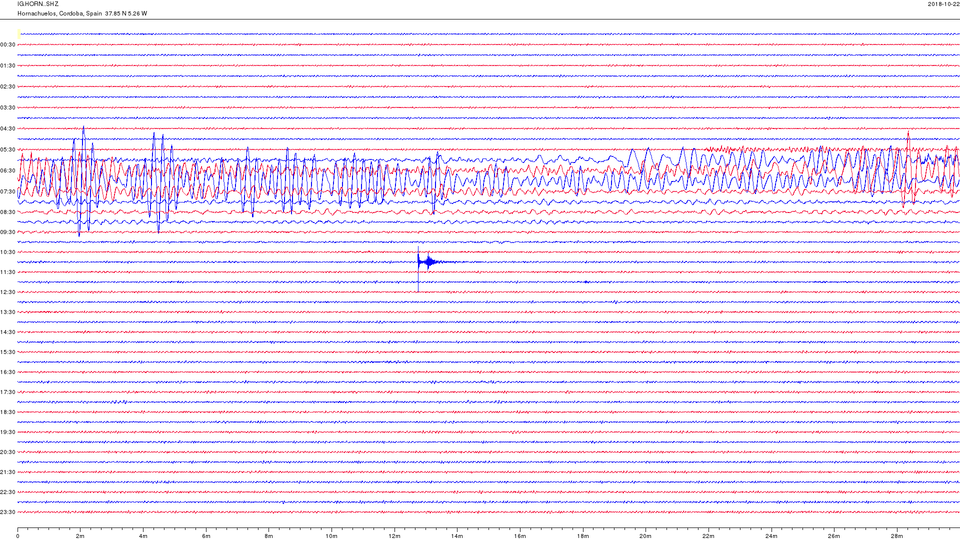Click the 12:30 time label

tap(8, 292)
